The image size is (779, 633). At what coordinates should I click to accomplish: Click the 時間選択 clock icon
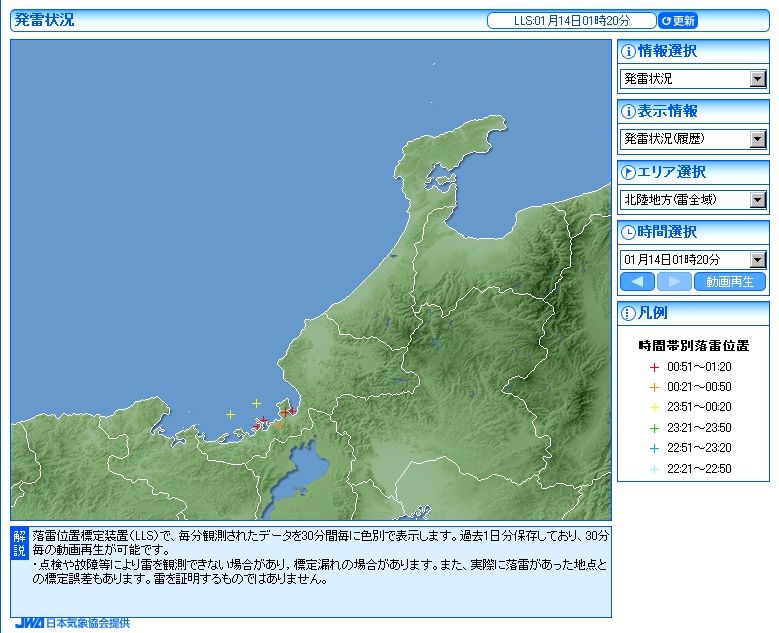click(628, 233)
